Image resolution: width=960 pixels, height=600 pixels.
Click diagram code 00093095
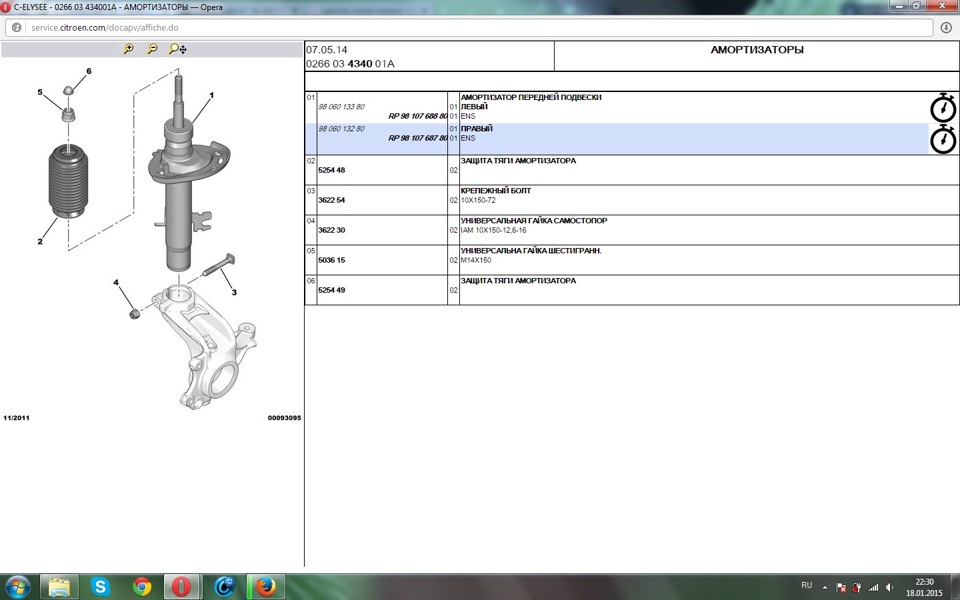(x=284, y=418)
